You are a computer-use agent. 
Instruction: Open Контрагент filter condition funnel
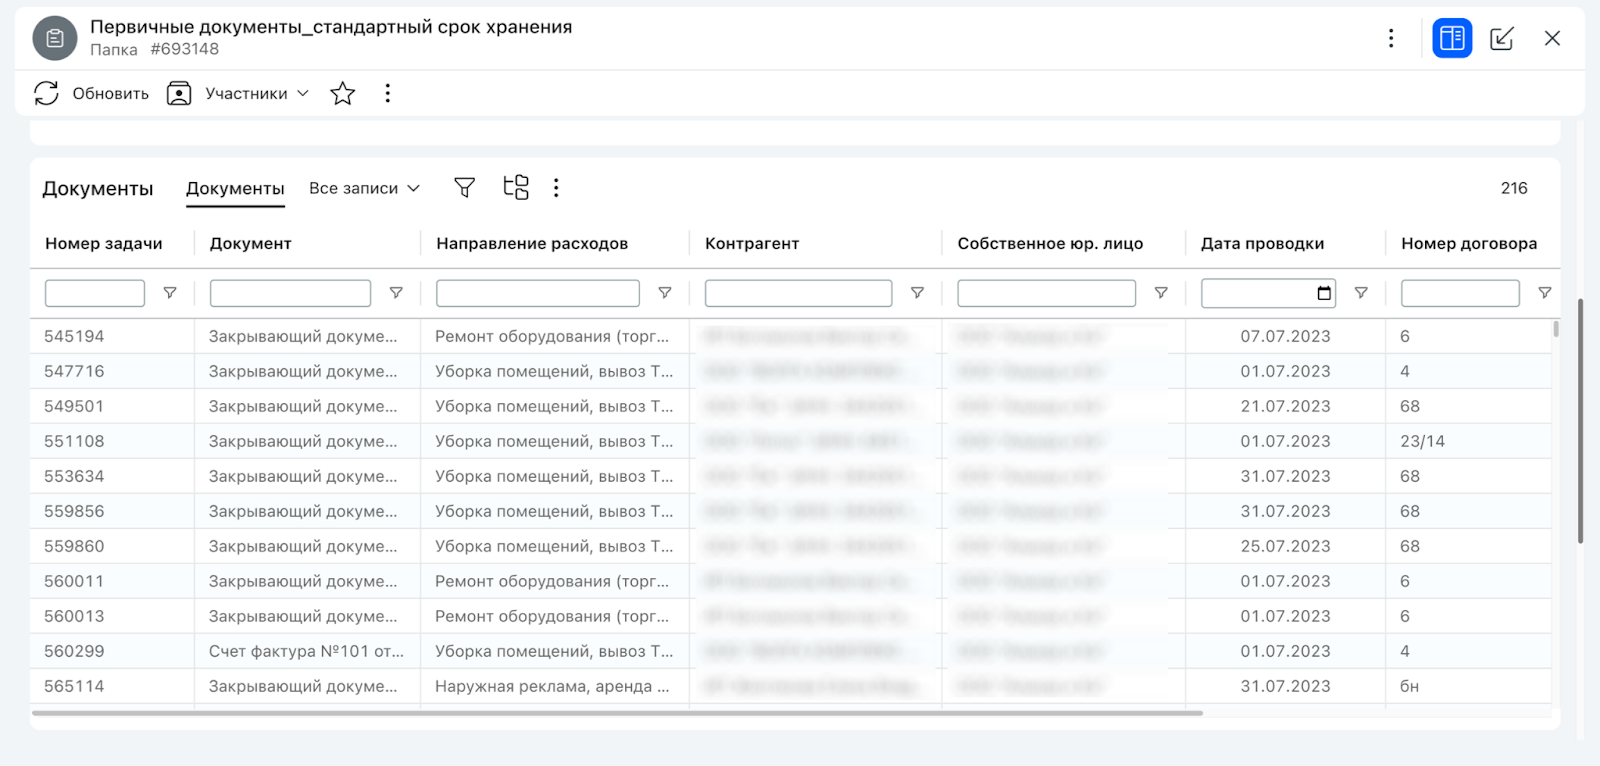click(917, 293)
